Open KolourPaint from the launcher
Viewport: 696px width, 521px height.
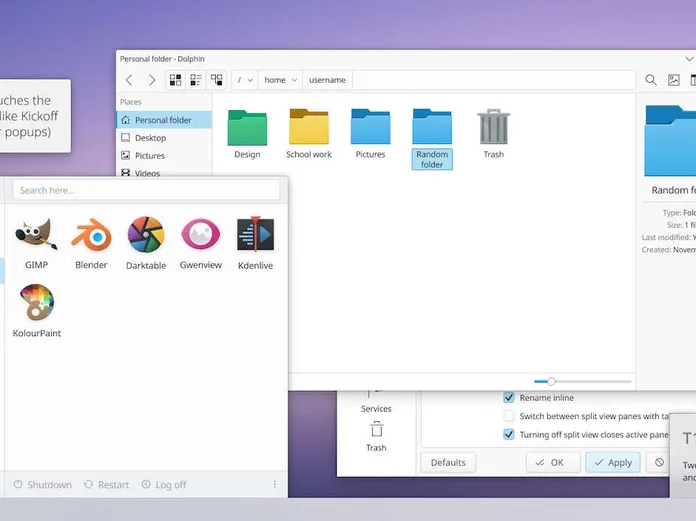[37, 311]
